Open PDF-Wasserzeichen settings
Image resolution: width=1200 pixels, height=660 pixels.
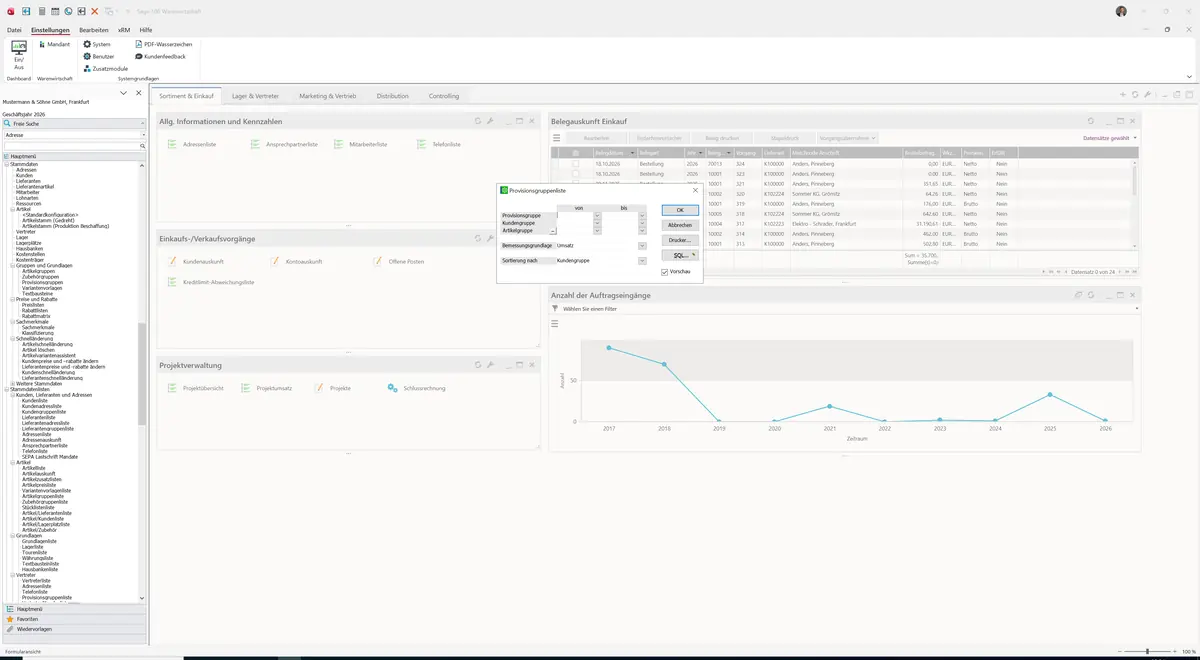(x=163, y=44)
